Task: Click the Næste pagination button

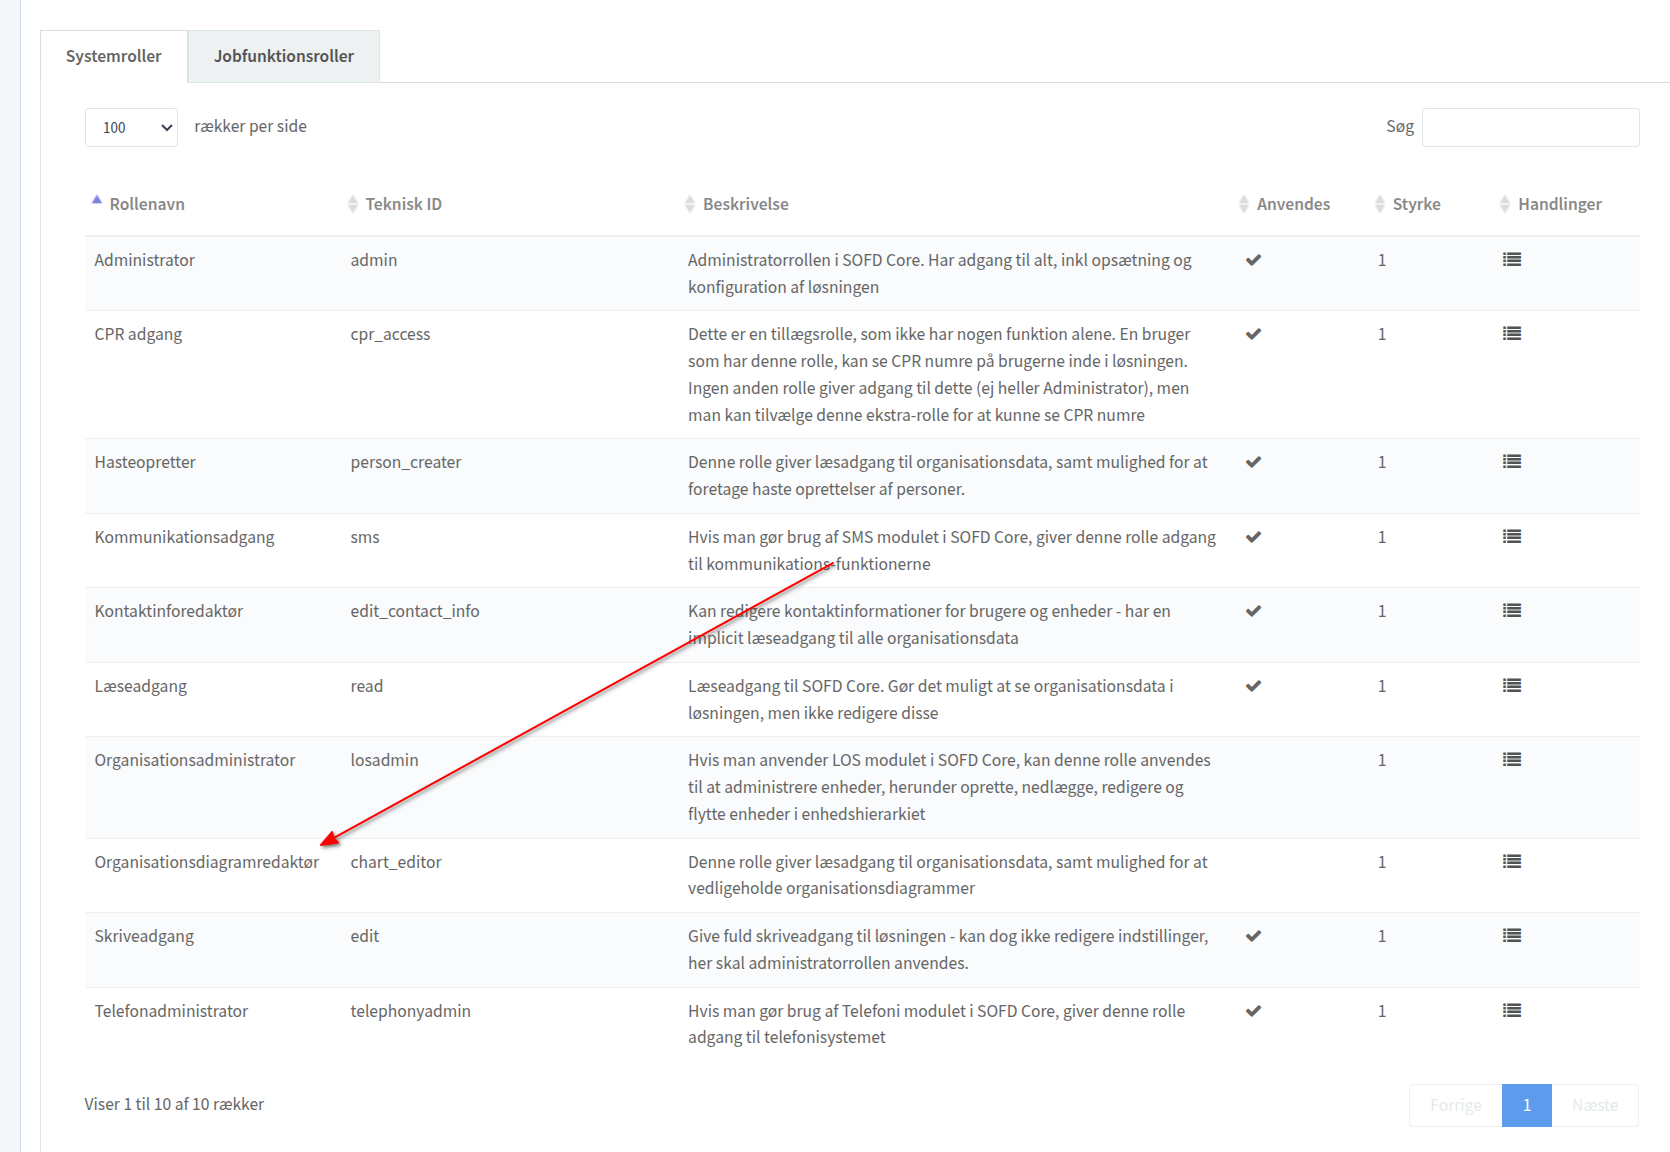Action: coord(1594,1105)
